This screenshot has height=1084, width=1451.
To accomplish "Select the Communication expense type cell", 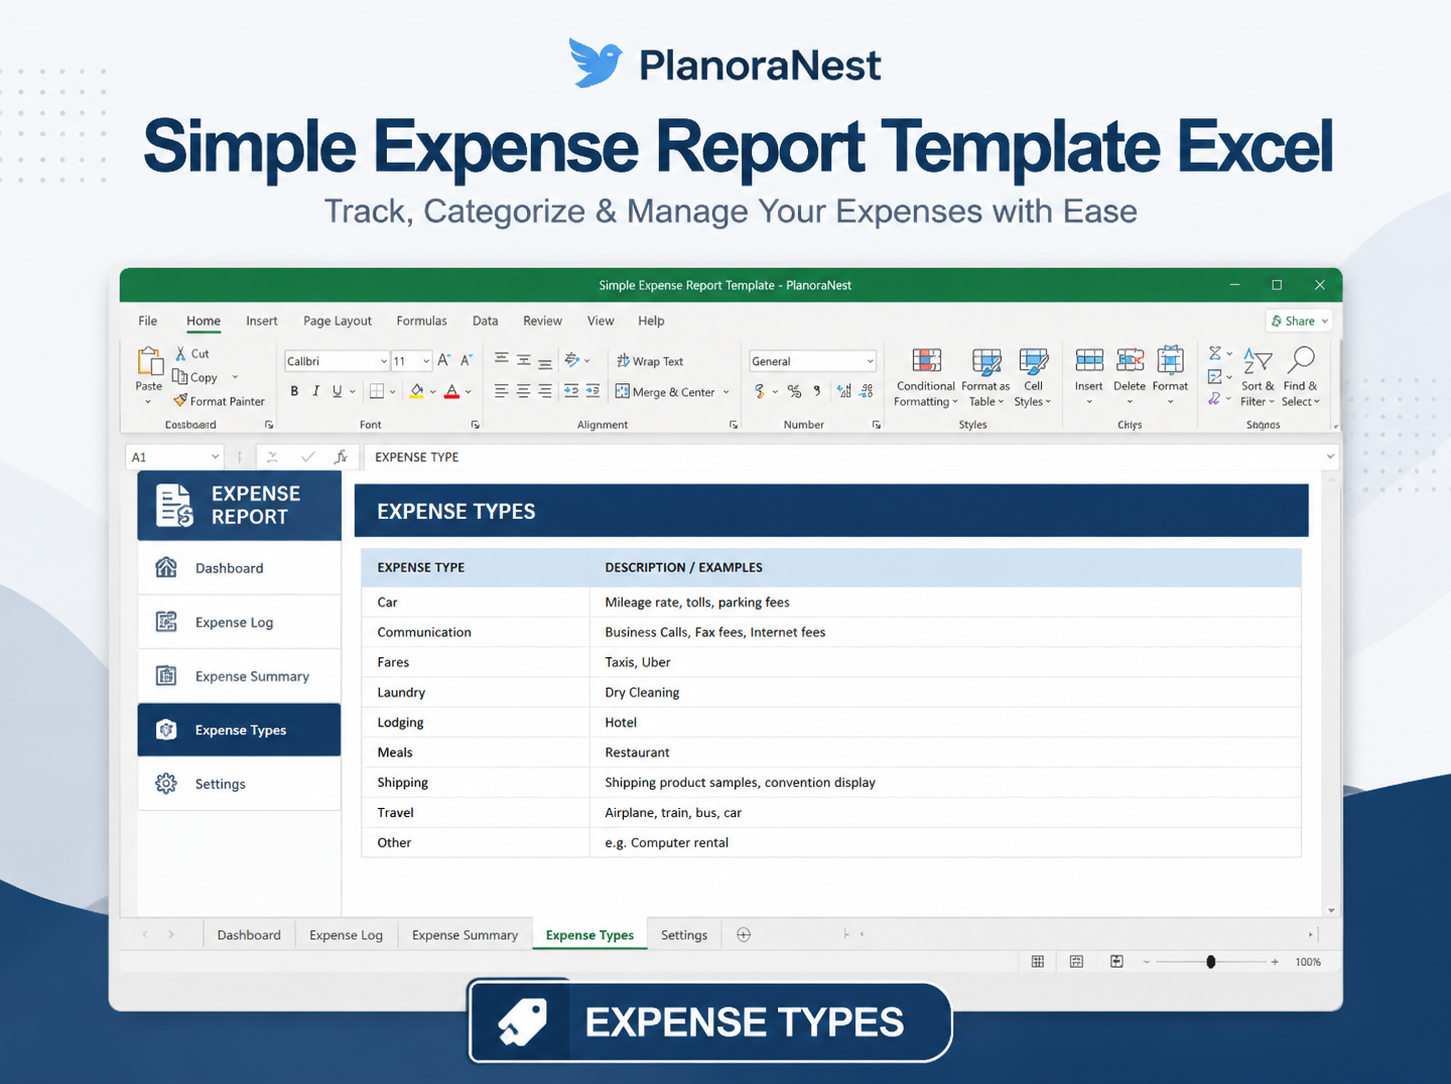I will pyautogui.click(x=475, y=632).
